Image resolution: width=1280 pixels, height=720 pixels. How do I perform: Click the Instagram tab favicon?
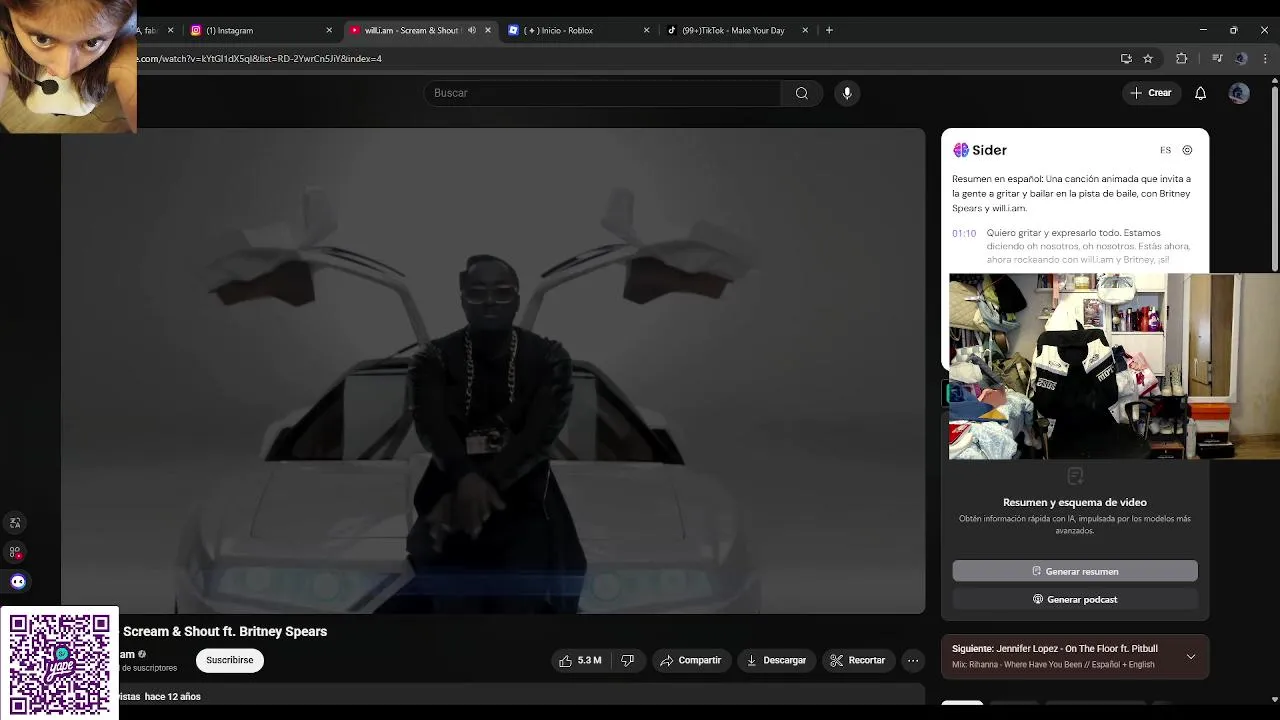click(196, 30)
